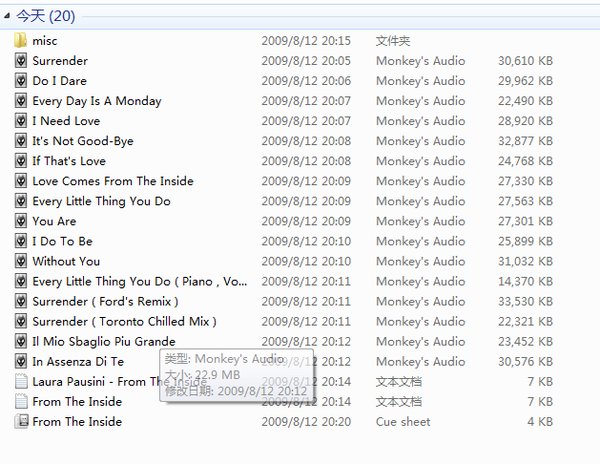Click the Do I Dare file icon

[21, 81]
